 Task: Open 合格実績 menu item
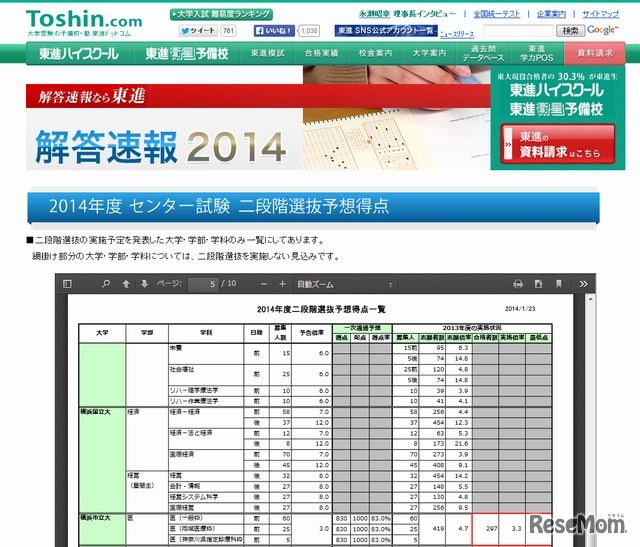point(322,53)
